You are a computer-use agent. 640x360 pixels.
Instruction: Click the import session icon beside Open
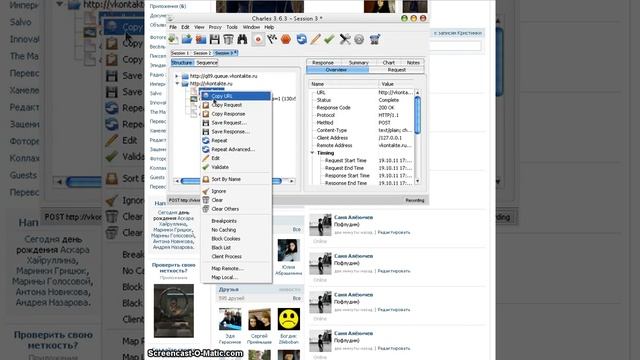[x=201, y=39]
